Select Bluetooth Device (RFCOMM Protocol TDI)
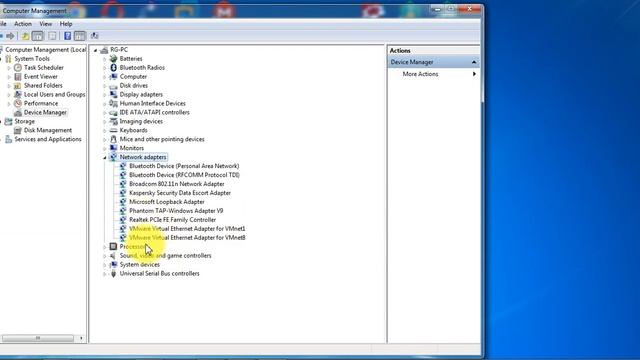Image resolution: width=640 pixels, height=360 pixels. click(x=184, y=175)
